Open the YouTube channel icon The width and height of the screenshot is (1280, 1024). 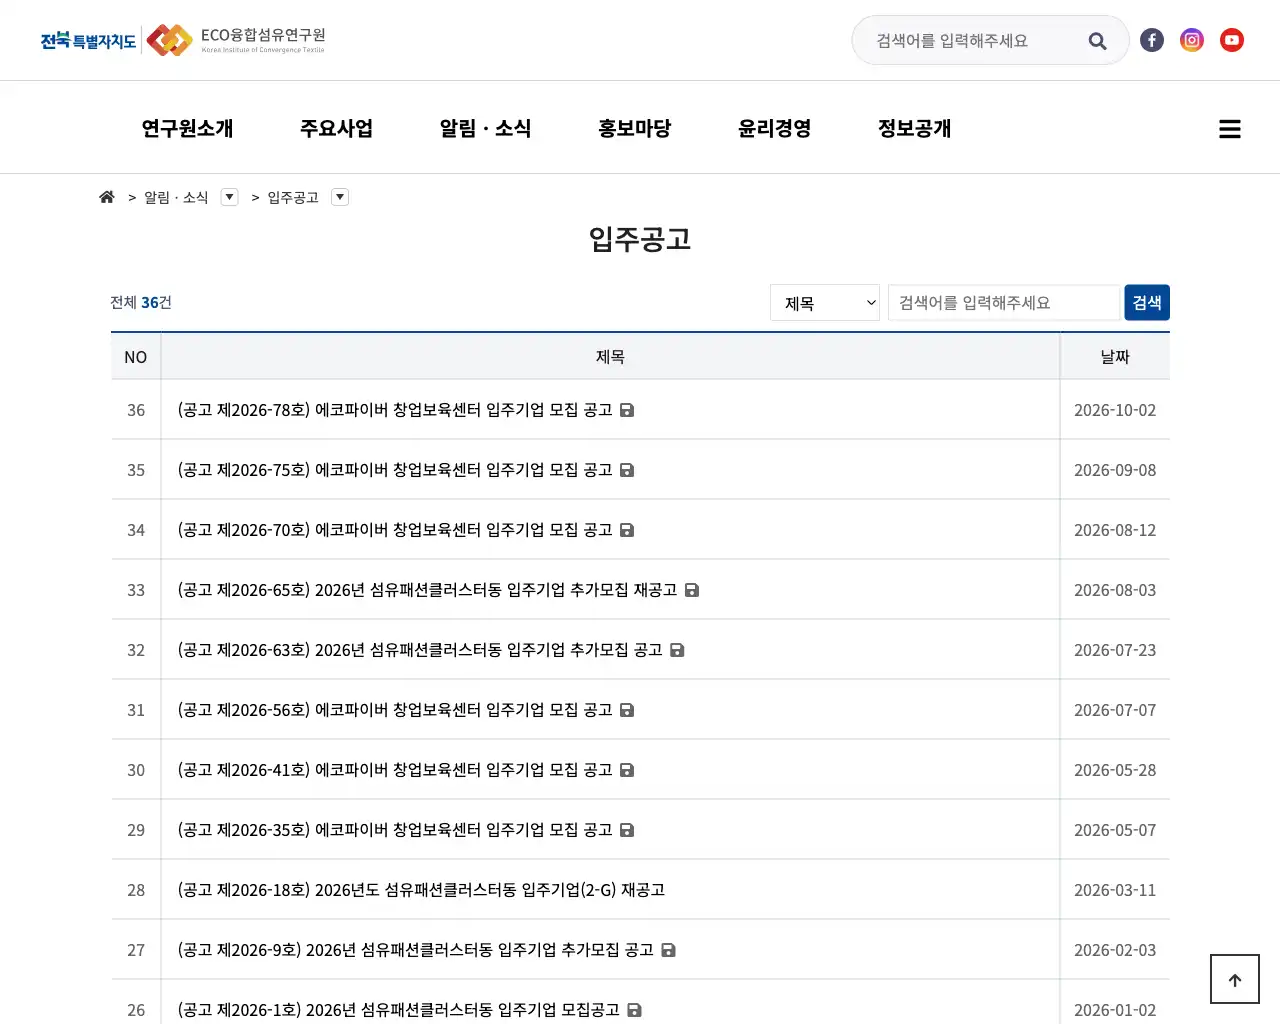pyautogui.click(x=1232, y=40)
